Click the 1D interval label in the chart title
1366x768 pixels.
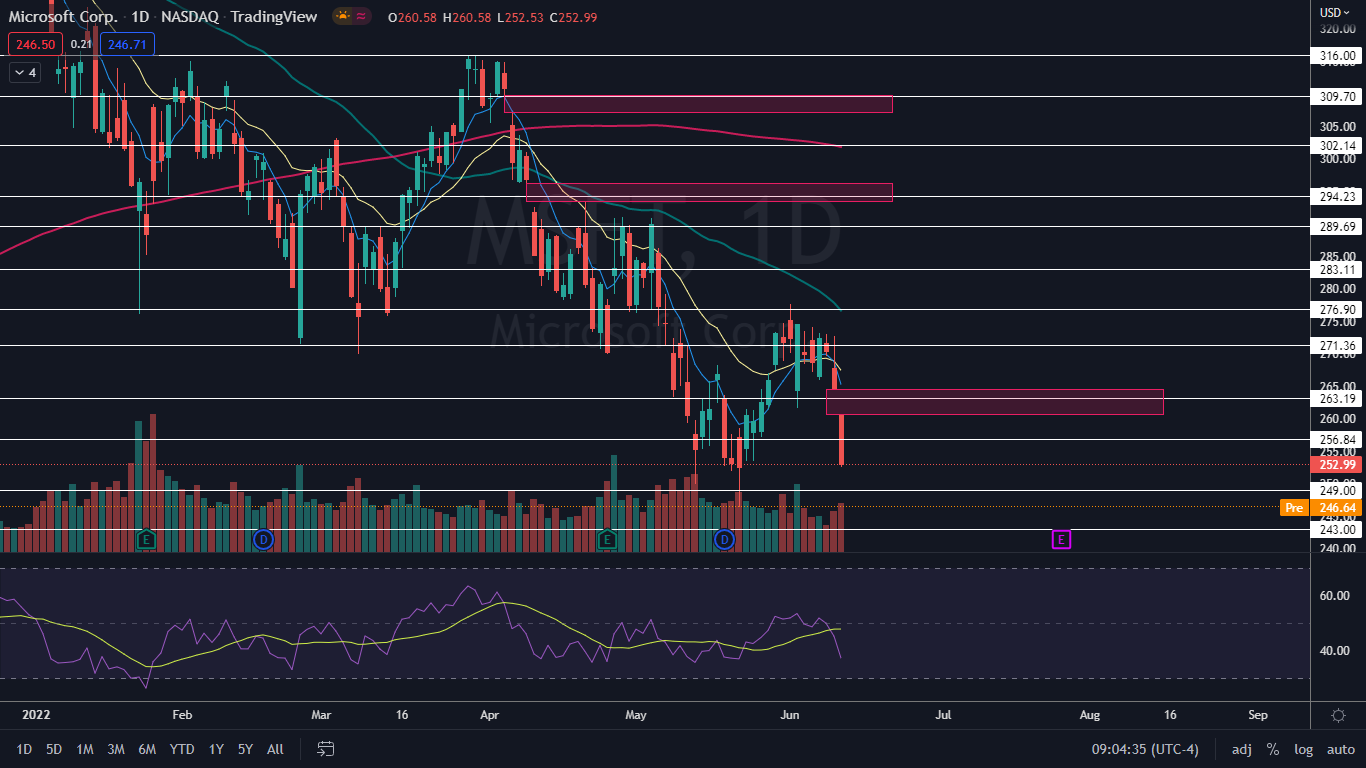[141, 16]
